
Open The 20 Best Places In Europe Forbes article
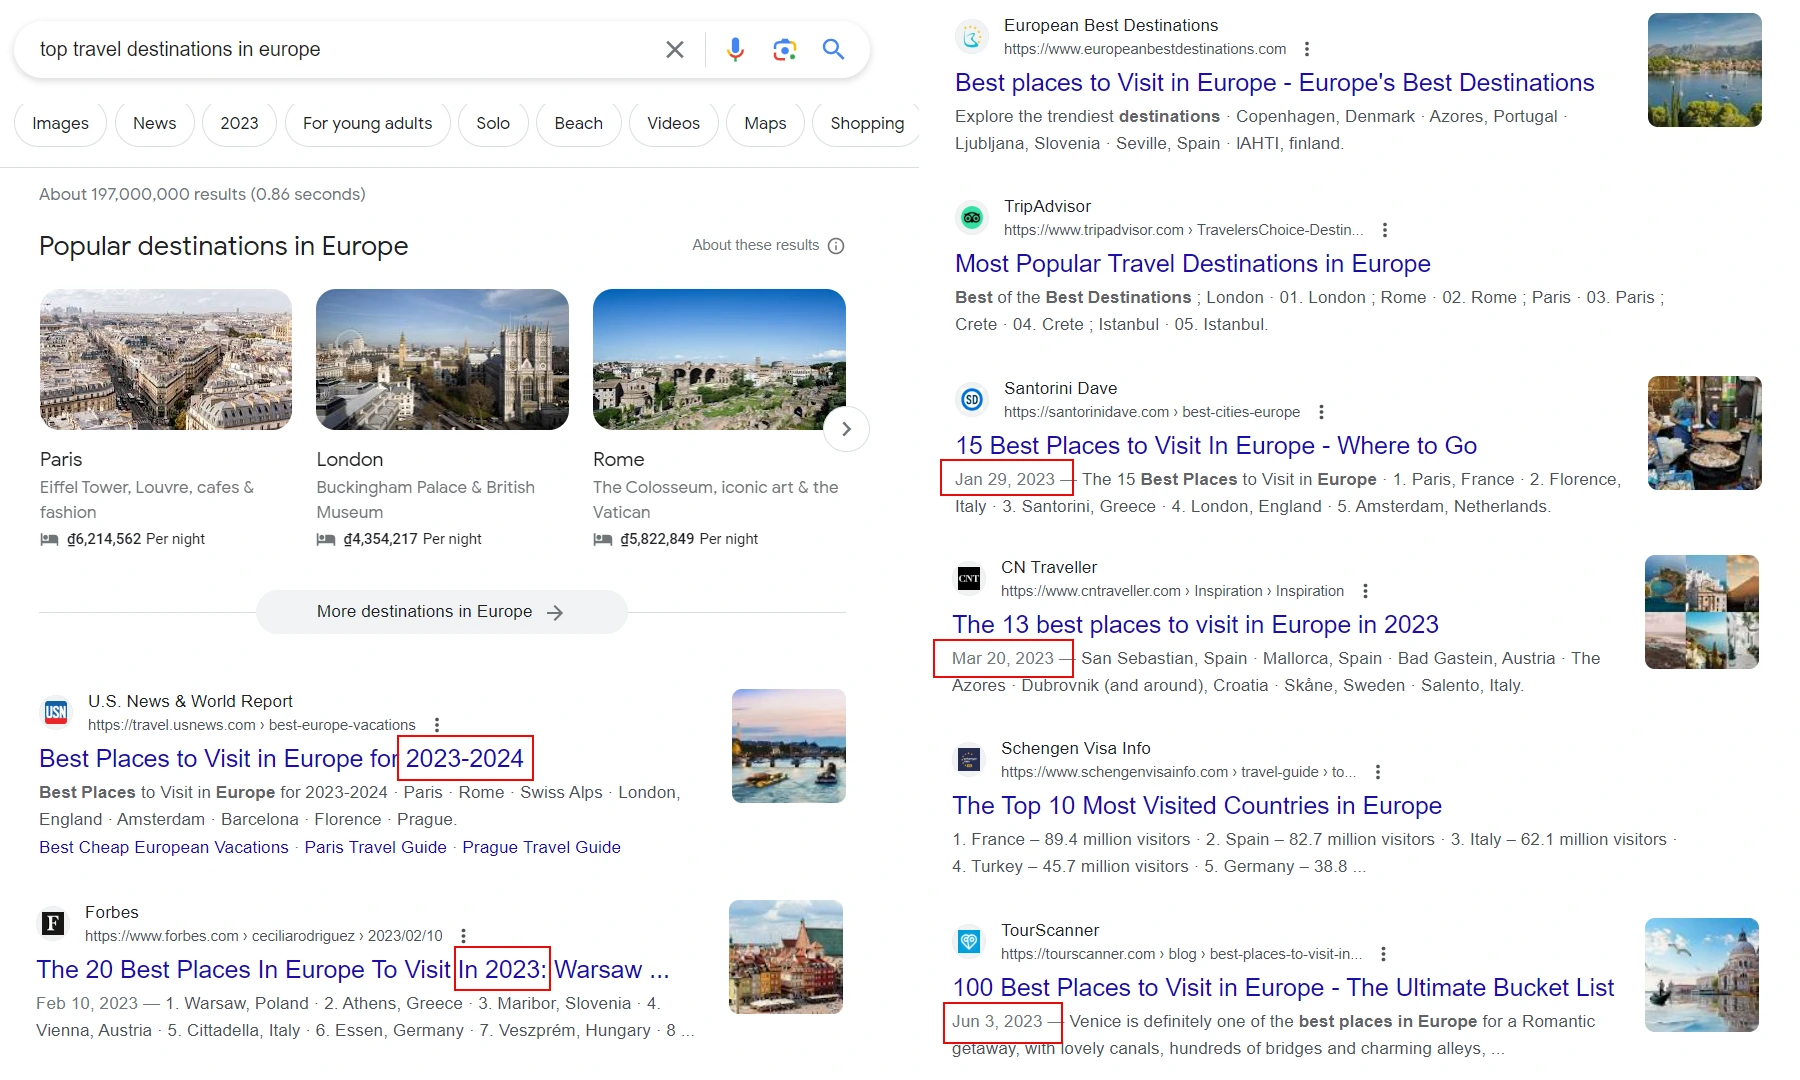coord(353,969)
